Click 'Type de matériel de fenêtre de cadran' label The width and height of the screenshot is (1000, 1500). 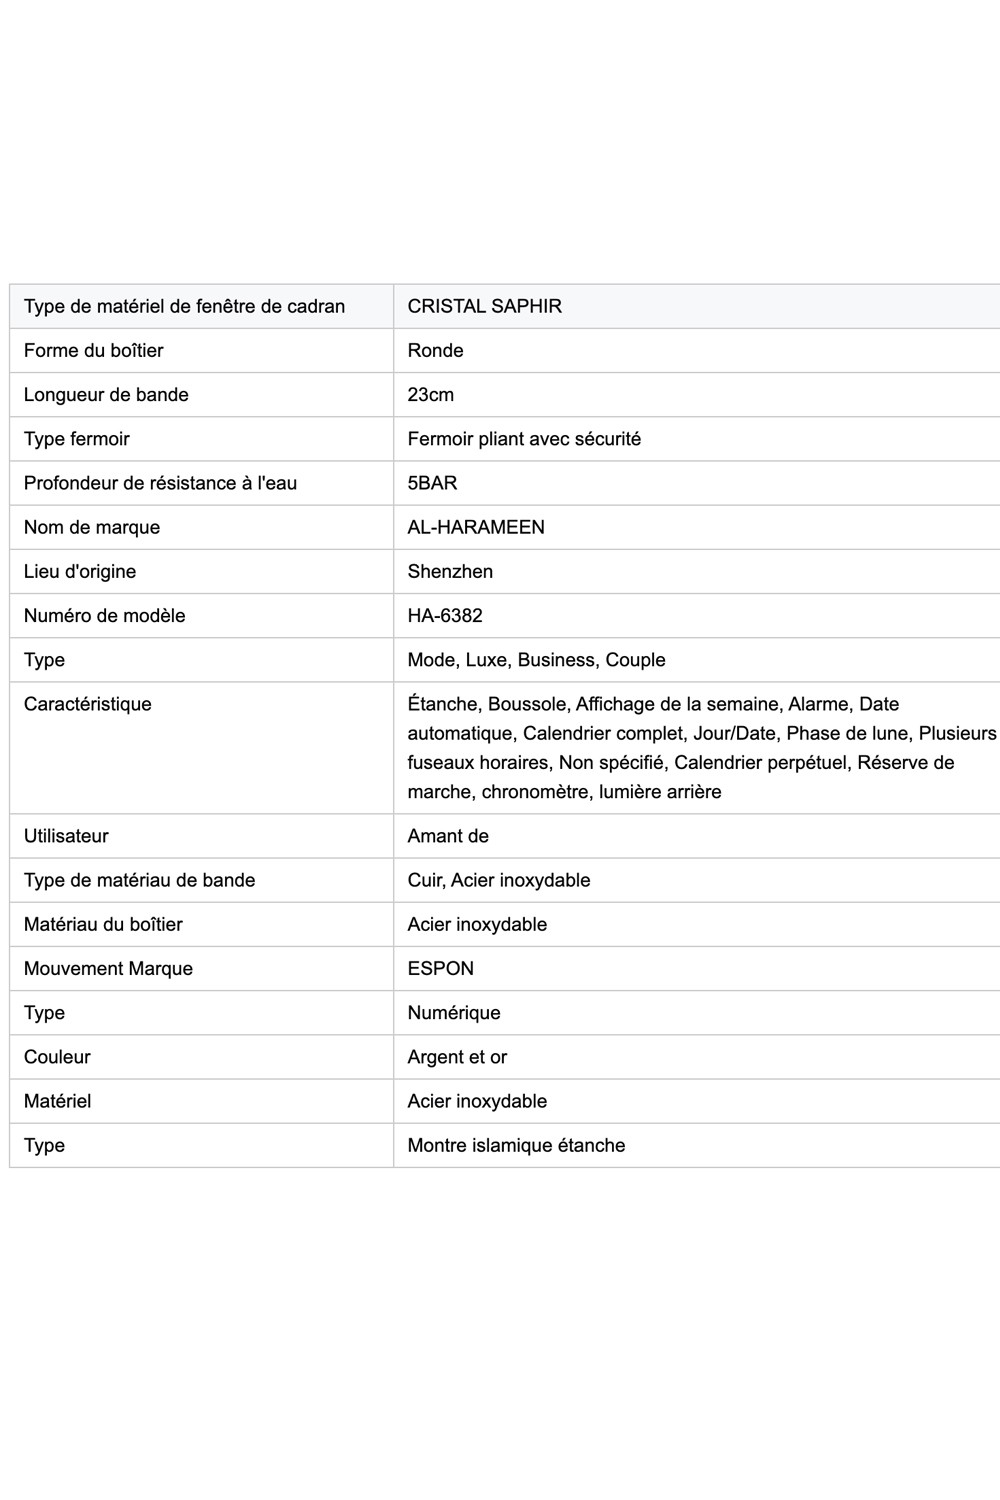tap(184, 306)
